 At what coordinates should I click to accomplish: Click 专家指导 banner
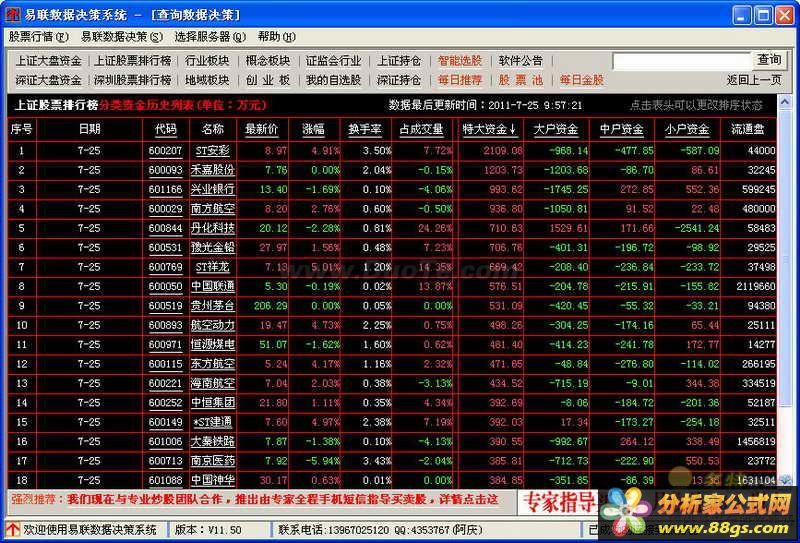560,502
